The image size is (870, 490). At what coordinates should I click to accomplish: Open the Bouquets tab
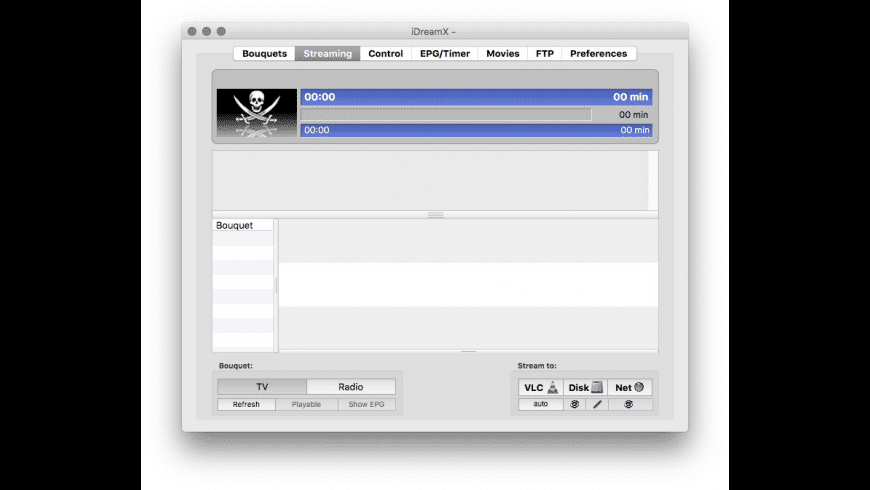264,53
